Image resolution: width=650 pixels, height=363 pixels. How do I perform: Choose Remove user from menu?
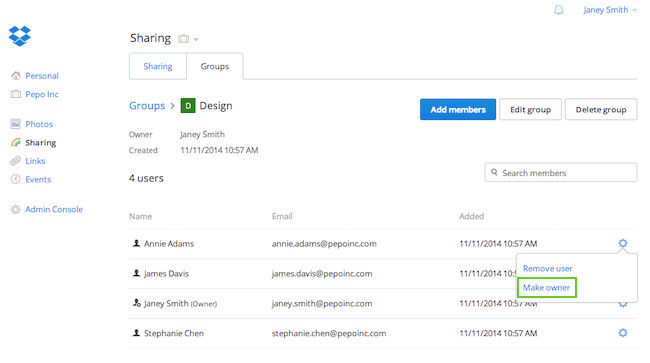click(x=548, y=269)
